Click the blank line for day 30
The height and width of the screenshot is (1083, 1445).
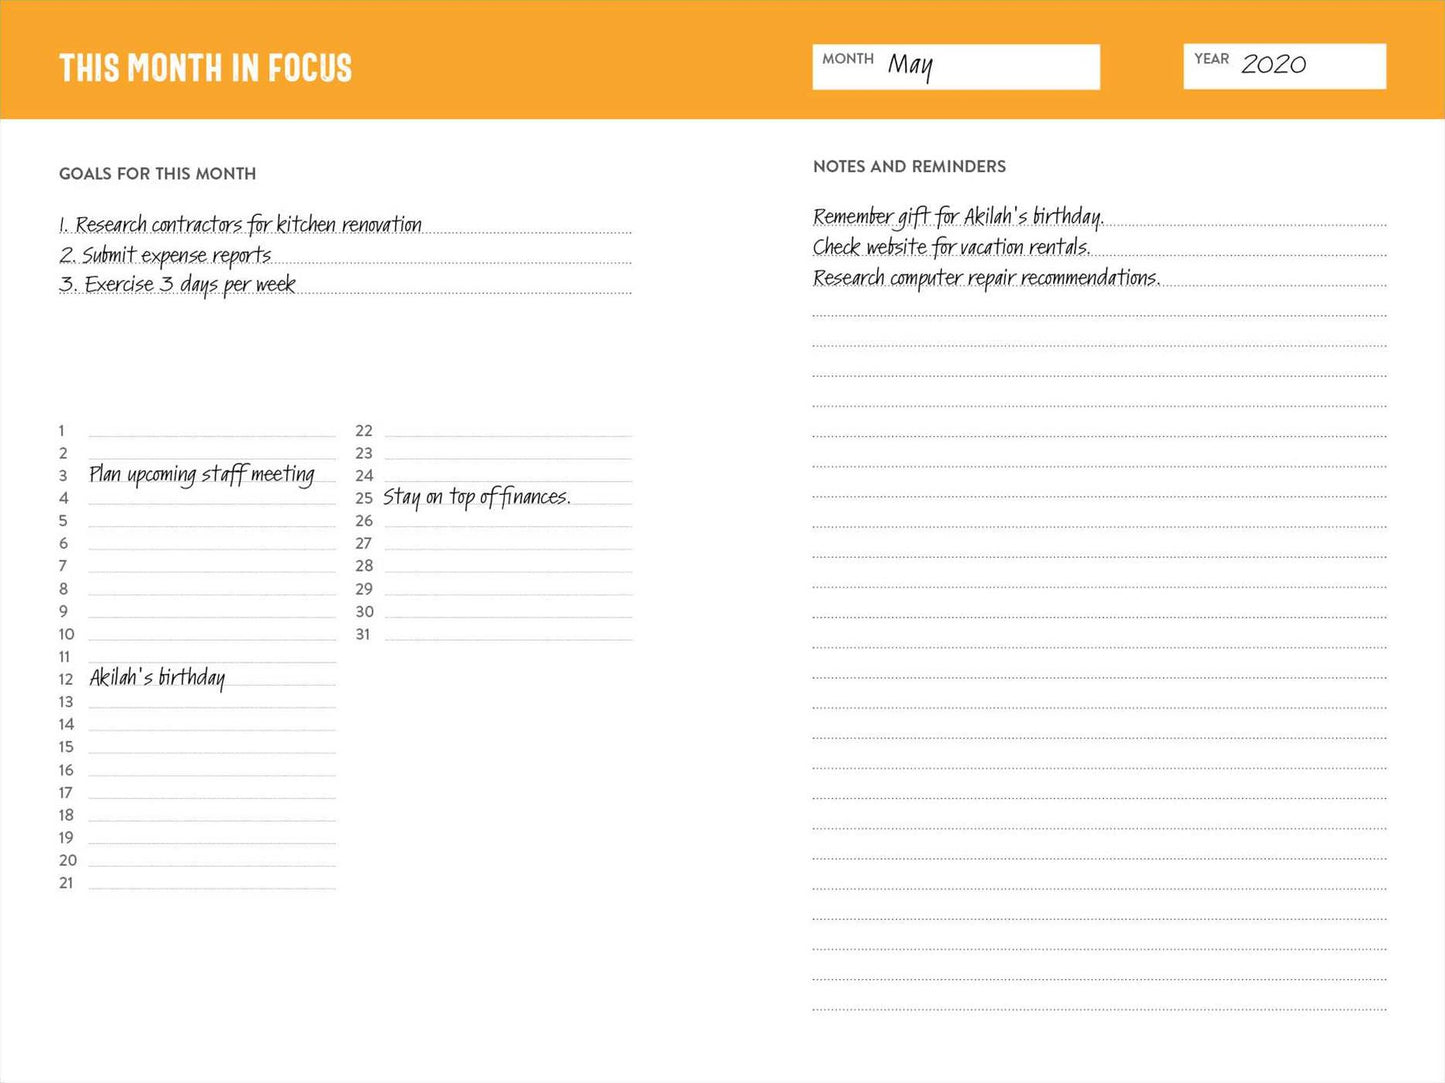pos(509,611)
